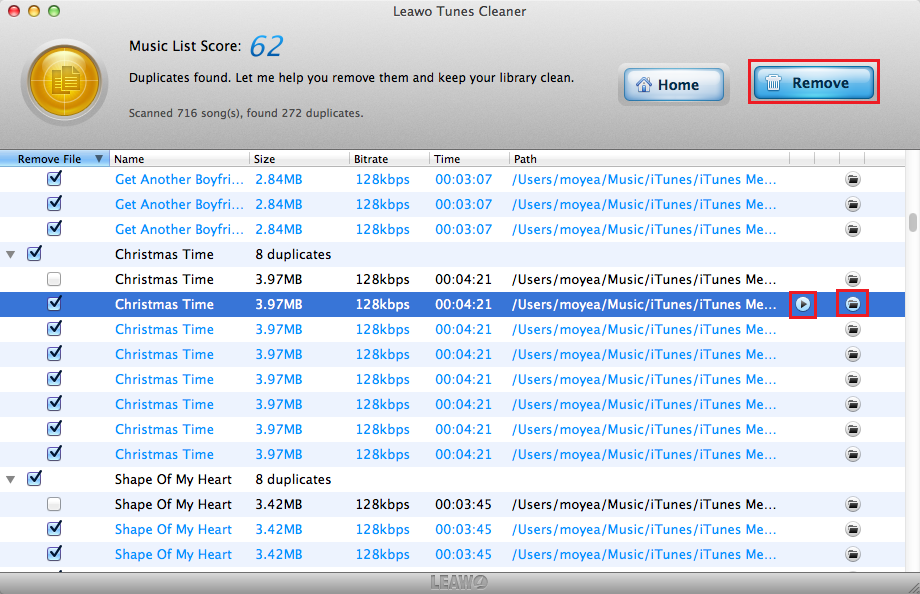920x594 pixels.
Task: Open folder for topmost Get Another Boyfriend row
Action: (852, 179)
